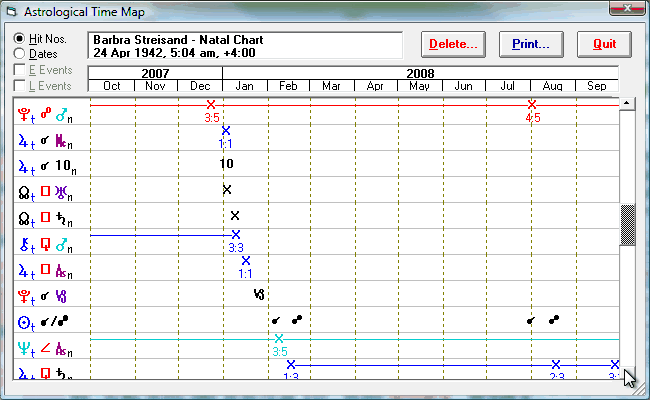Click the blue transiting Chiron glyph
The image size is (650, 400).
(x=26, y=245)
